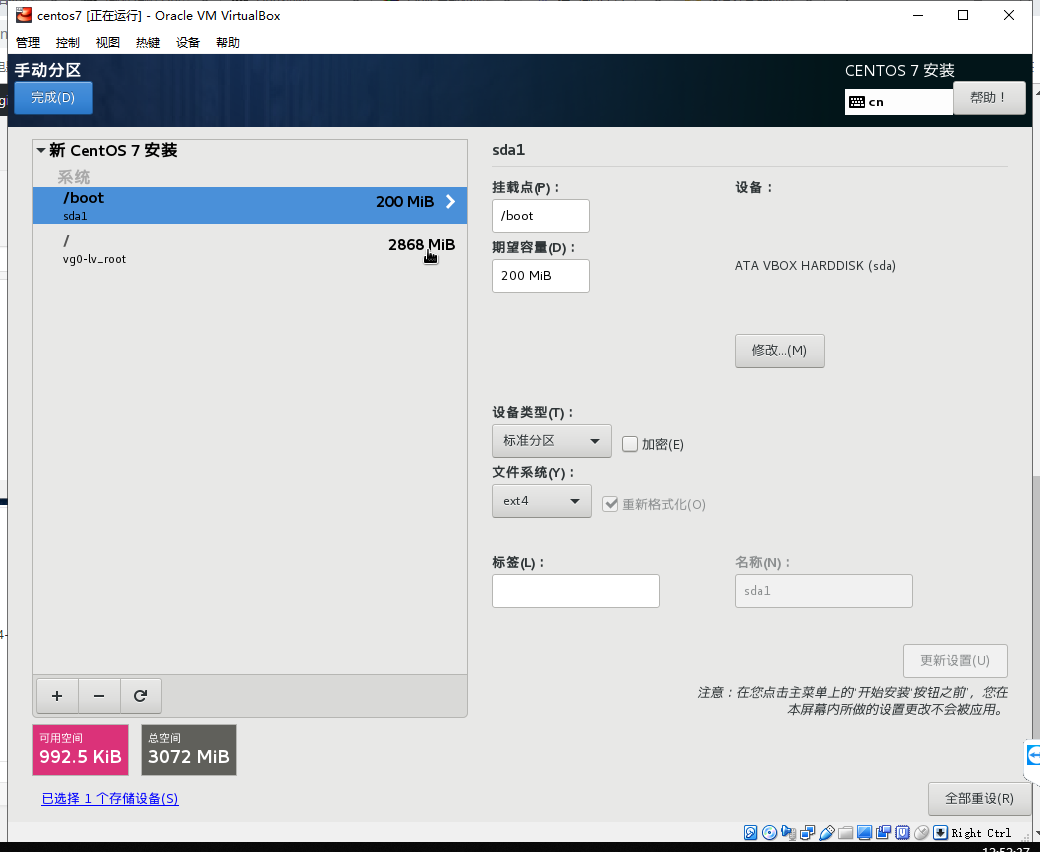Click the 帮助！ help button
This screenshot has width=1040, height=852.
989,97
